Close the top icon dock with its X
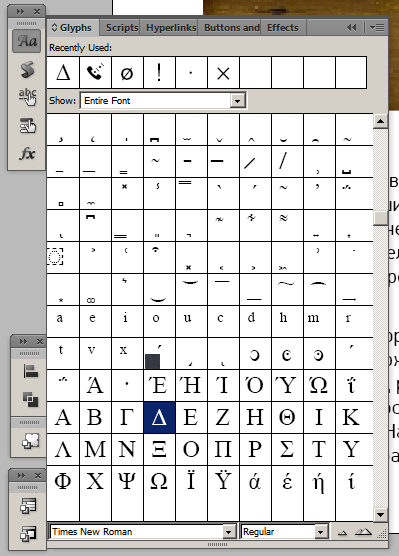Image resolution: width=399 pixels, height=556 pixels. (37, 11)
